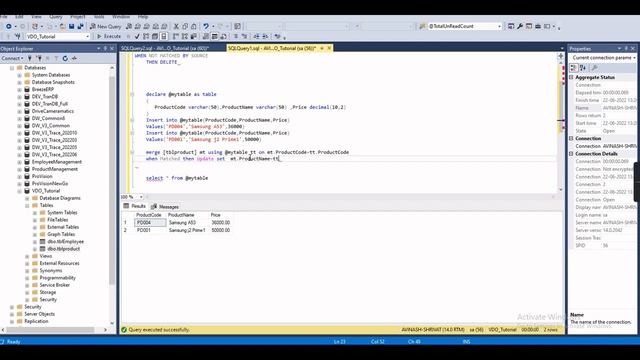Open the Tools menu
This screenshot has height=360, width=640.
[99, 17]
